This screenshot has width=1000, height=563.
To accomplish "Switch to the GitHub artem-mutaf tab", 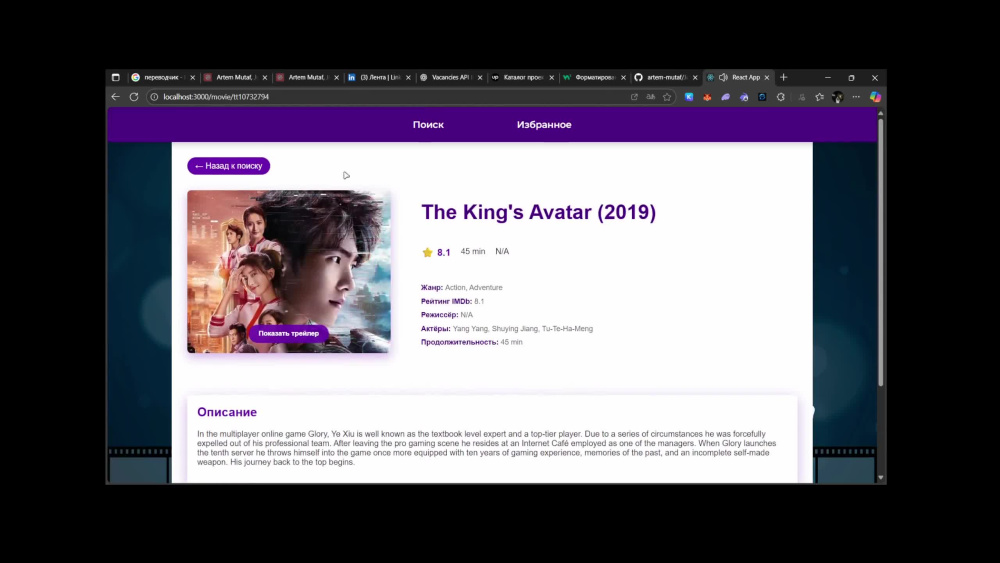I will click(x=666, y=77).
